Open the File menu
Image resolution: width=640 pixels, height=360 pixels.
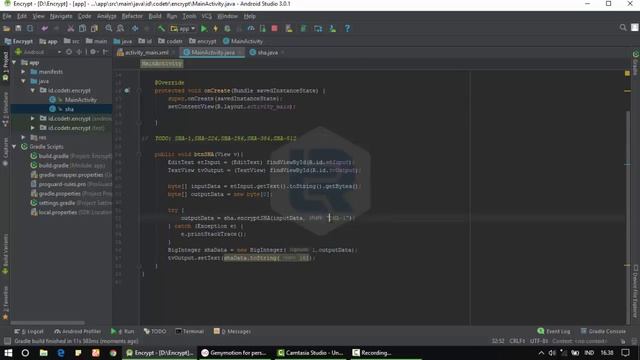(7, 16)
